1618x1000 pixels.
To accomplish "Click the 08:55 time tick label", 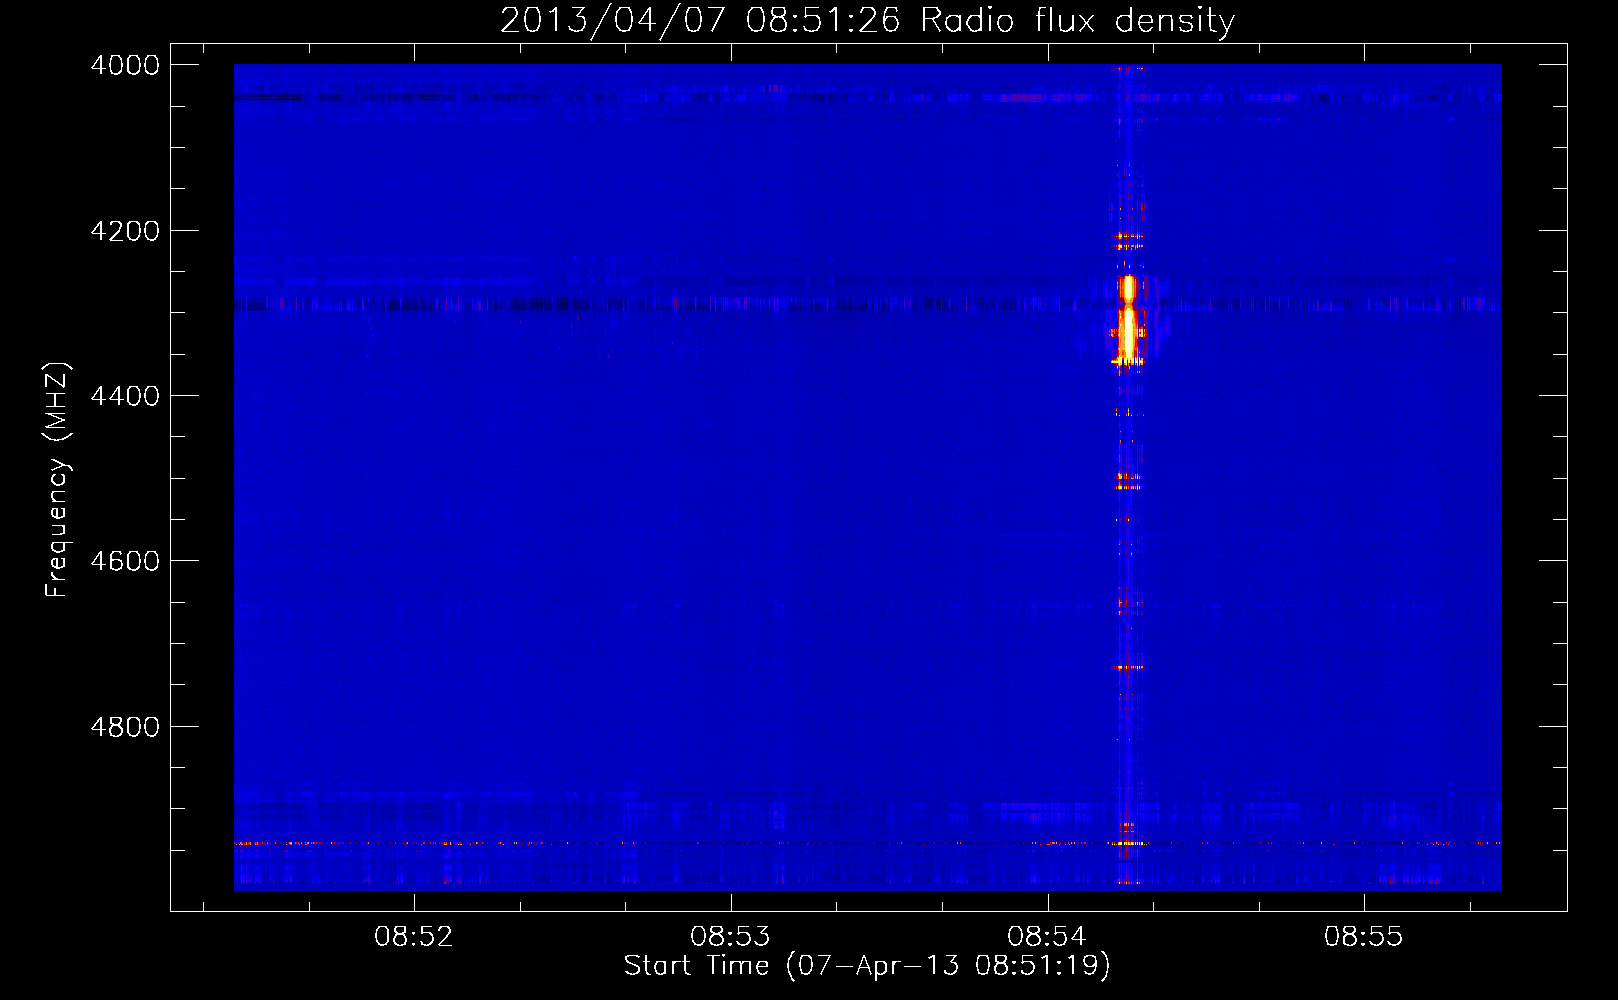I will (x=1364, y=937).
